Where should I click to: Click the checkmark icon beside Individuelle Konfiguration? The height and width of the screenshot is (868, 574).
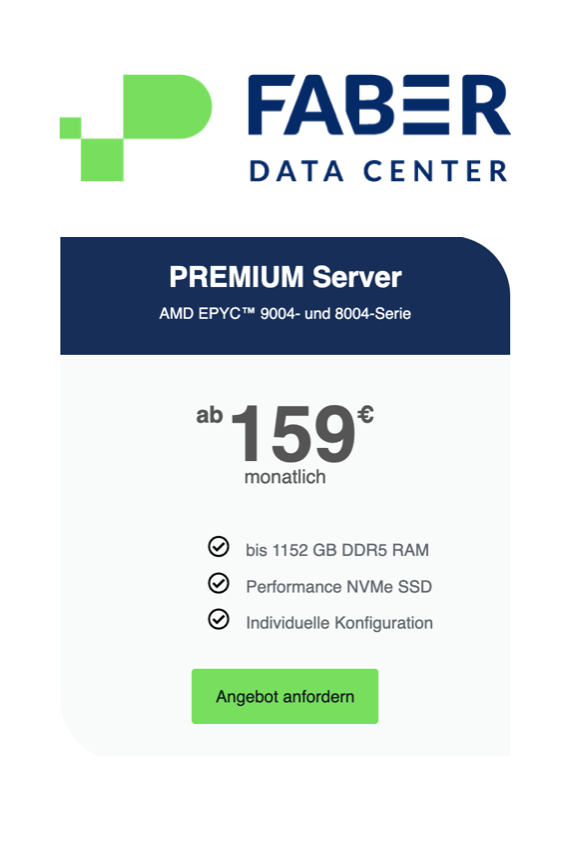click(219, 619)
